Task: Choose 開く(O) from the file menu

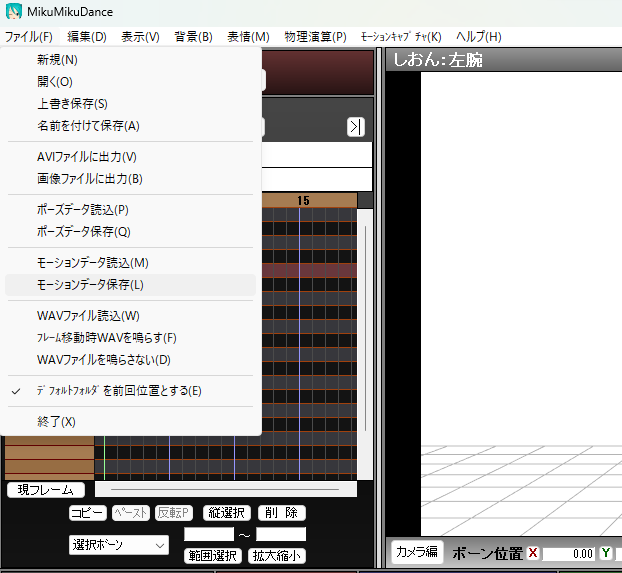Action: click(x=131, y=82)
